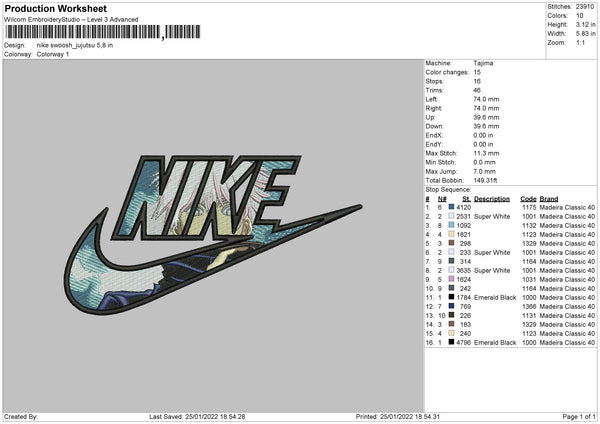Select the pink swatch beside stitch count 1624
The height and width of the screenshot is (424, 600).
tap(452, 279)
